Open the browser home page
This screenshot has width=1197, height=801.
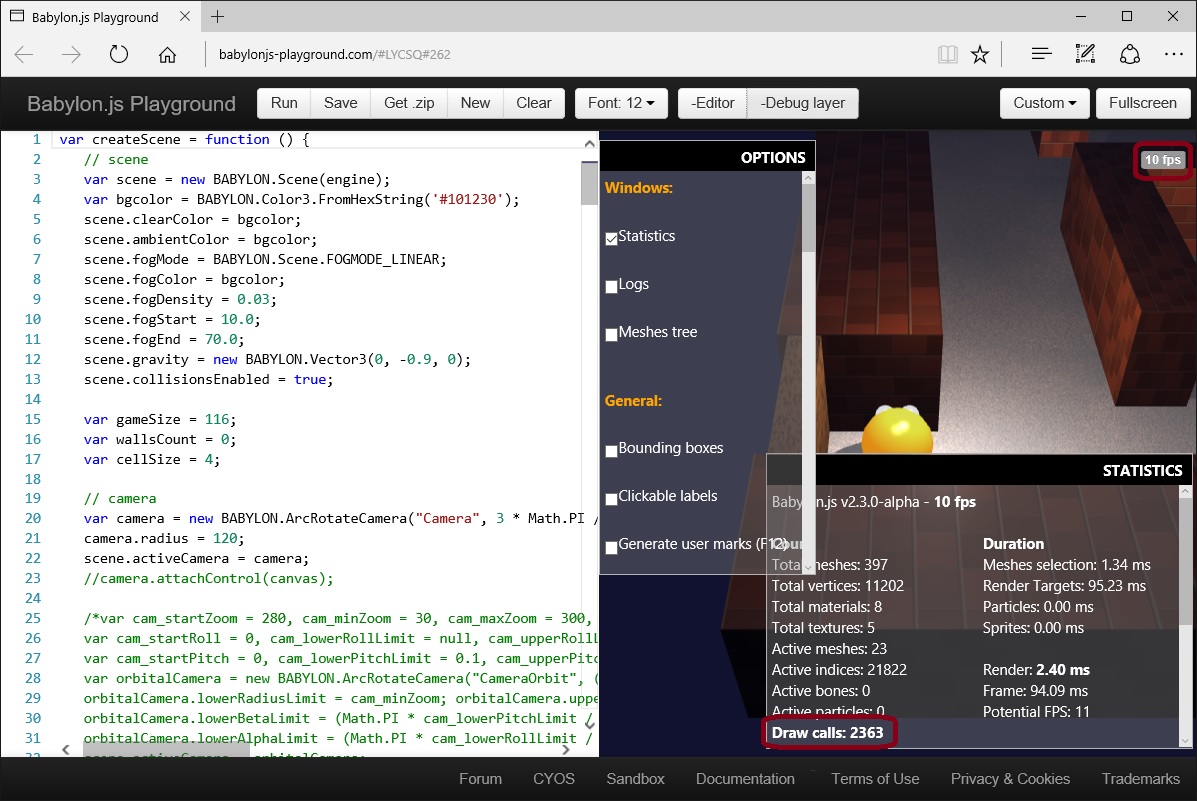pos(167,55)
